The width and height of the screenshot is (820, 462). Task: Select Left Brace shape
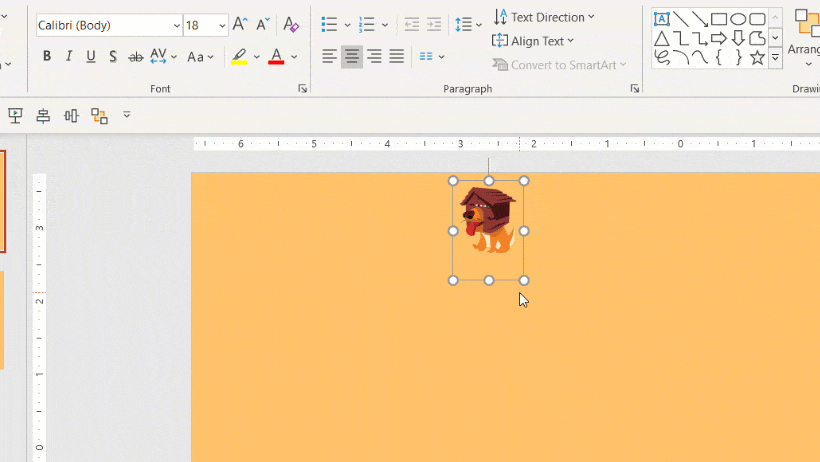click(x=719, y=57)
